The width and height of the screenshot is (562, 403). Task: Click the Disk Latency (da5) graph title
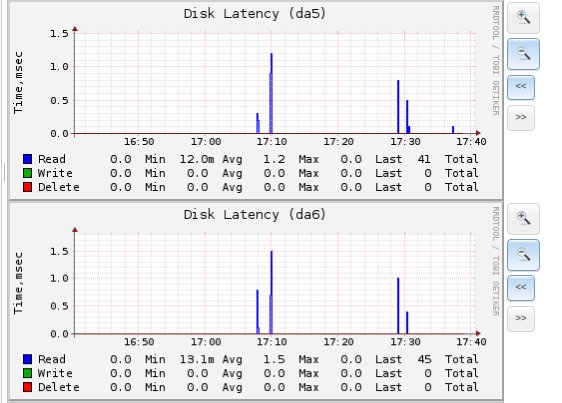pyautogui.click(x=255, y=14)
